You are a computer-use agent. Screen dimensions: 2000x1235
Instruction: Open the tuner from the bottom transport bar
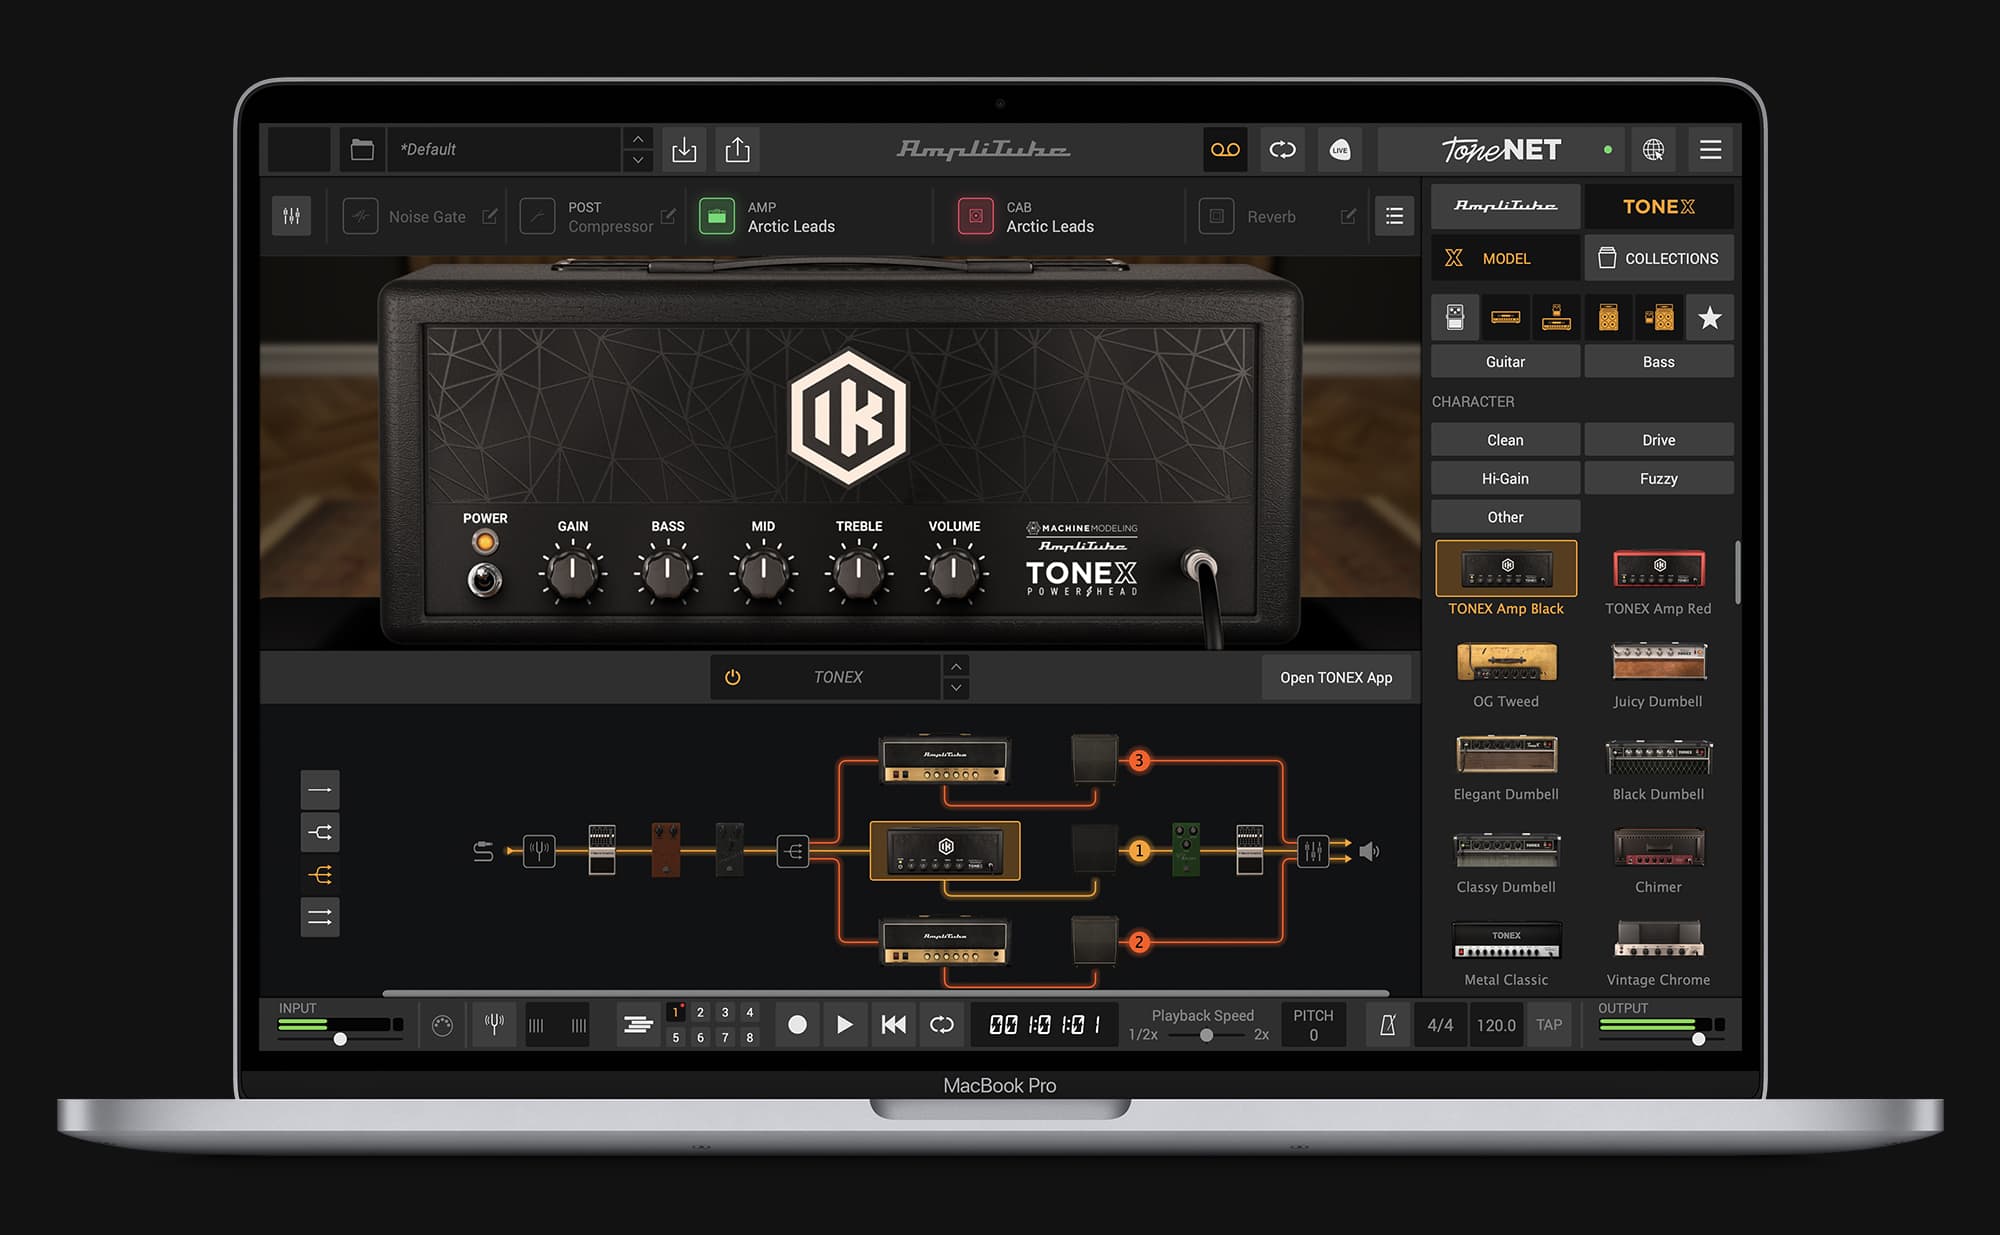tap(494, 1024)
